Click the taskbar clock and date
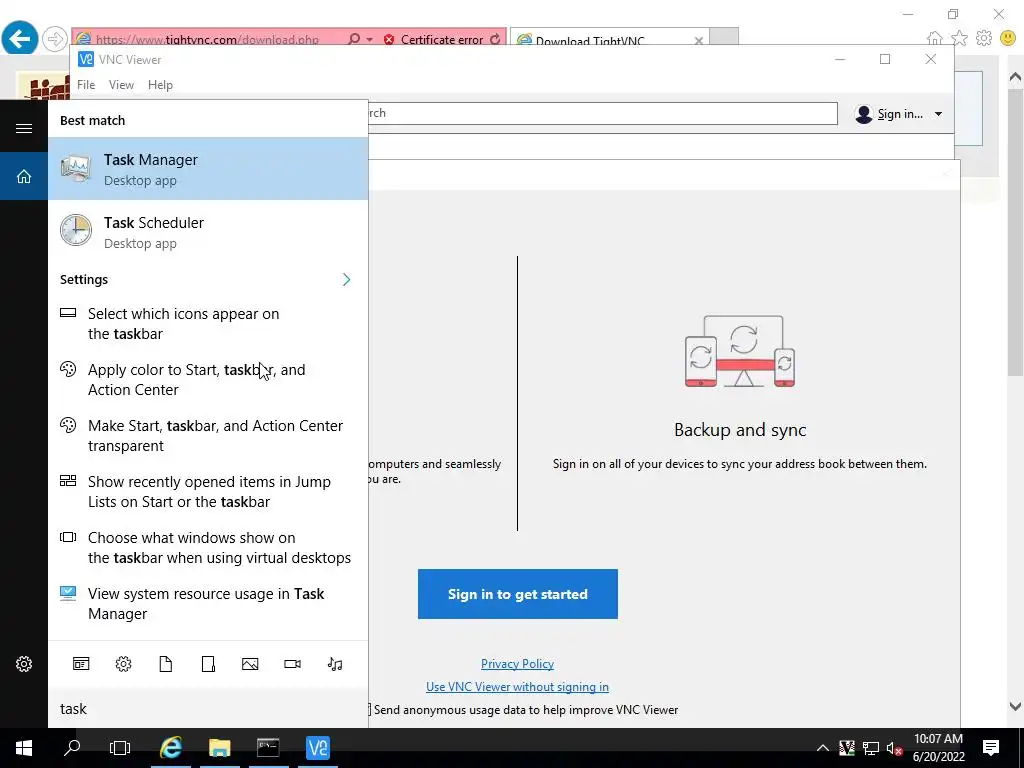The width and height of the screenshot is (1024, 768). 938,748
